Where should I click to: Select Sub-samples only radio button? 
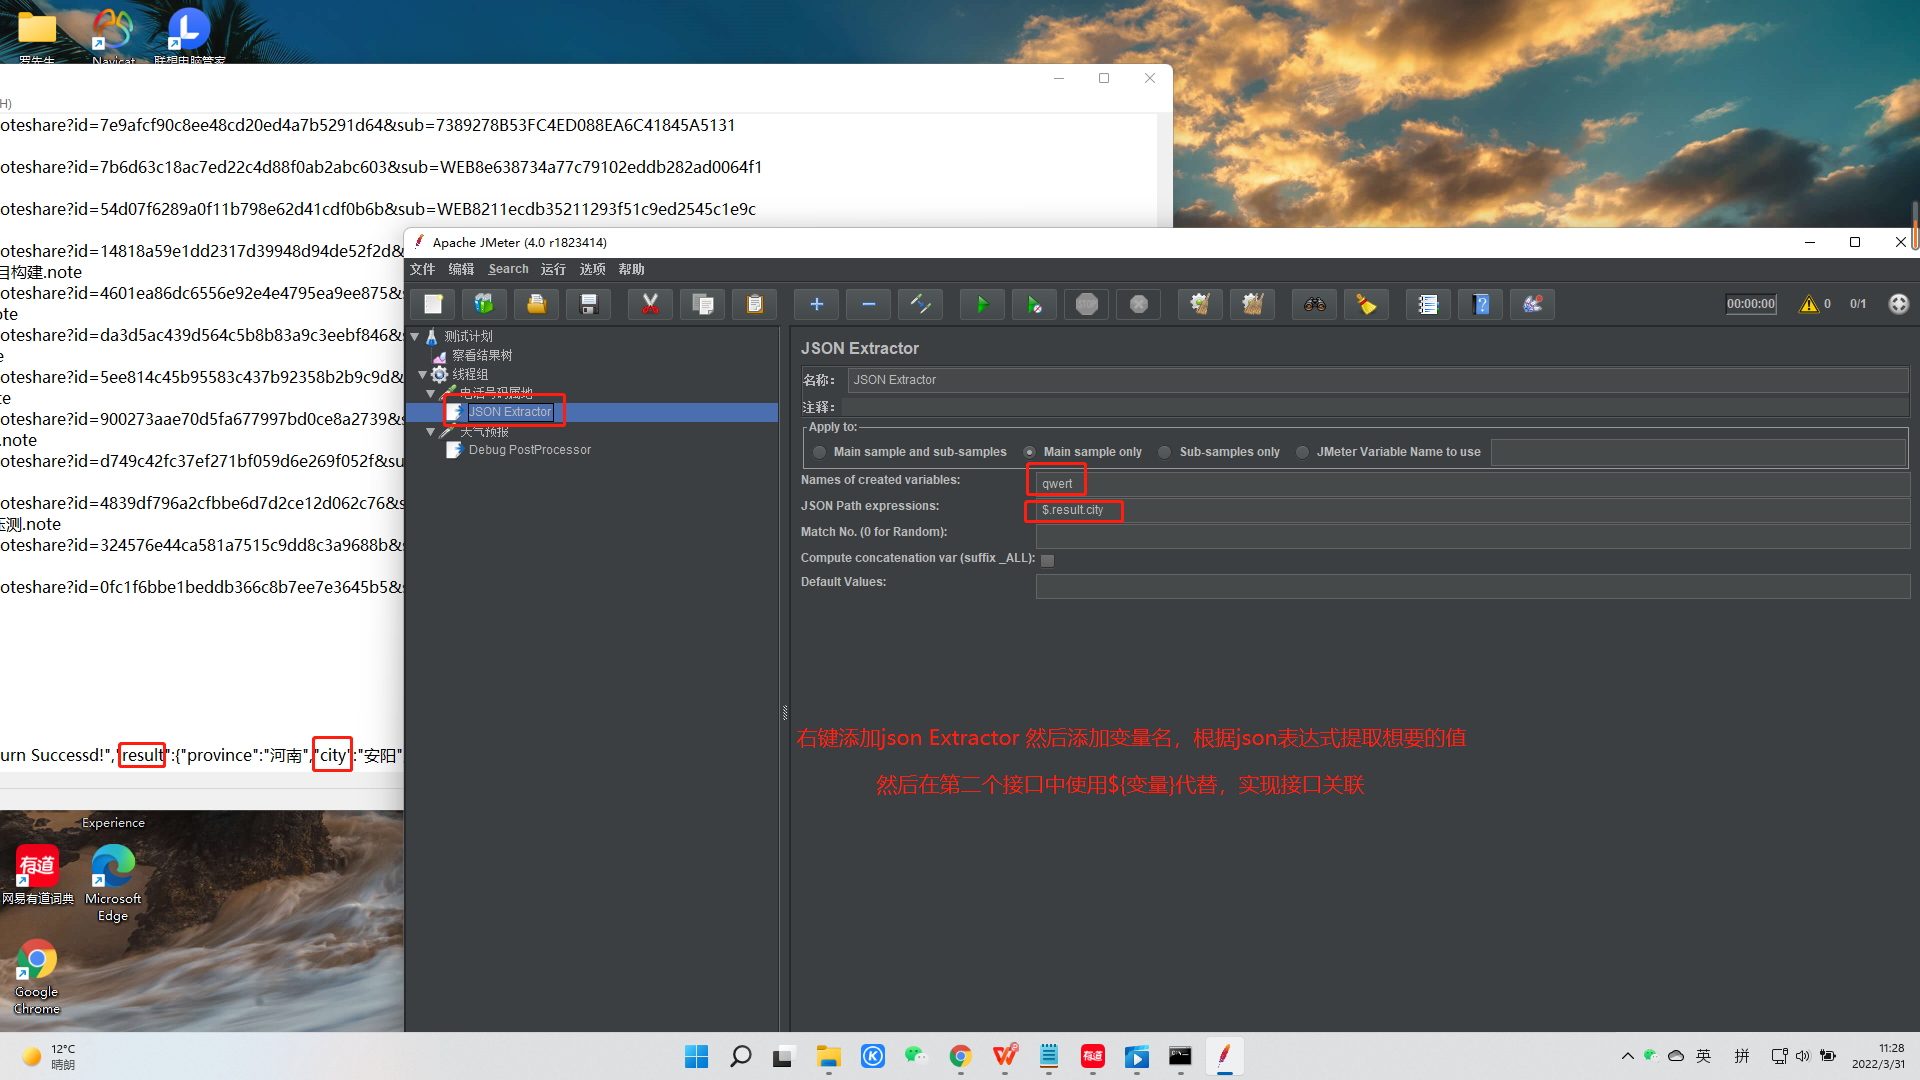click(x=1165, y=452)
